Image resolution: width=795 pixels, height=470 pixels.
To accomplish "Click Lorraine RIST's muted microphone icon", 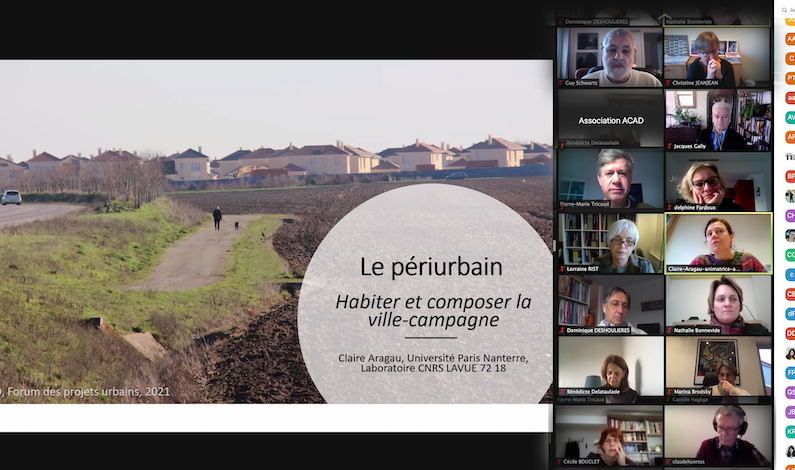I will point(562,269).
